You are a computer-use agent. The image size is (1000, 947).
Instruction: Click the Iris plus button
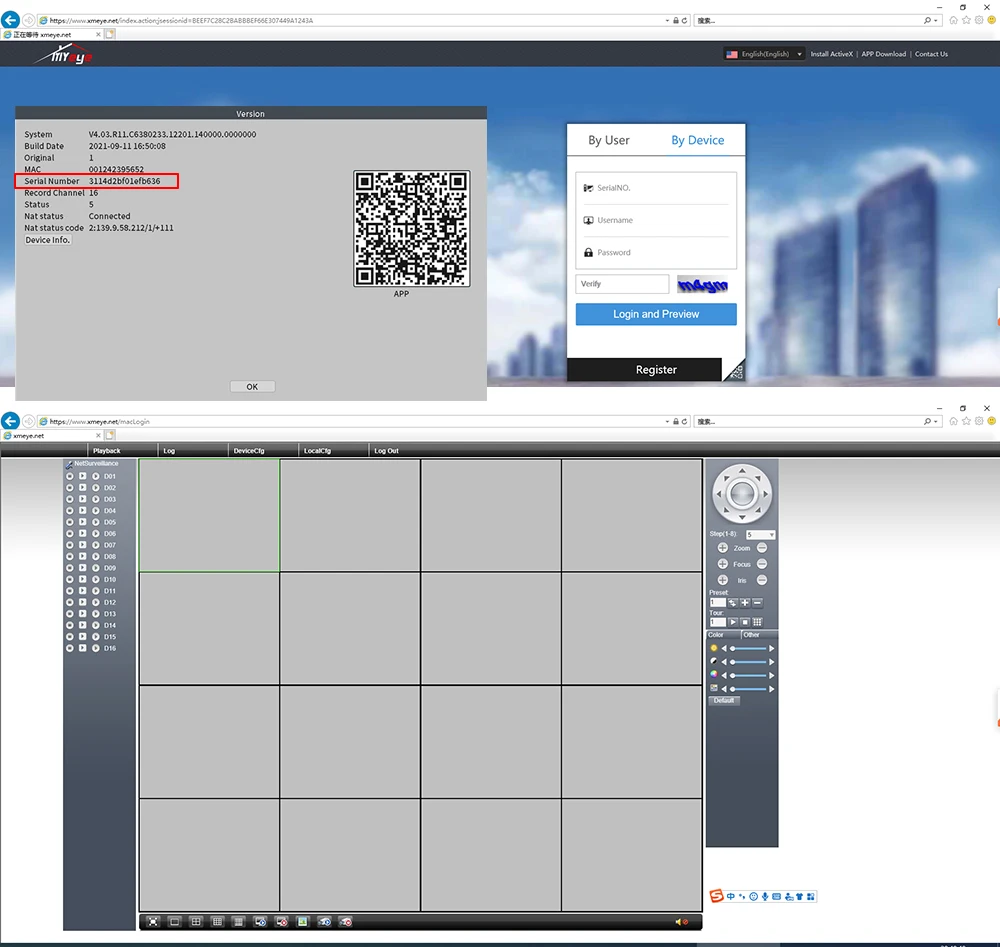pos(723,580)
